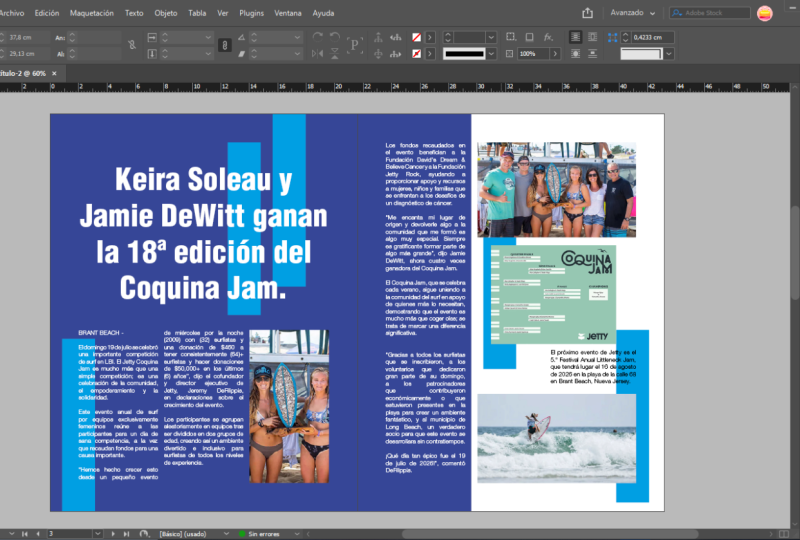Rotate 90 degrees counterclockwise
The height and width of the screenshot is (540, 800).
(x=335, y=37)
